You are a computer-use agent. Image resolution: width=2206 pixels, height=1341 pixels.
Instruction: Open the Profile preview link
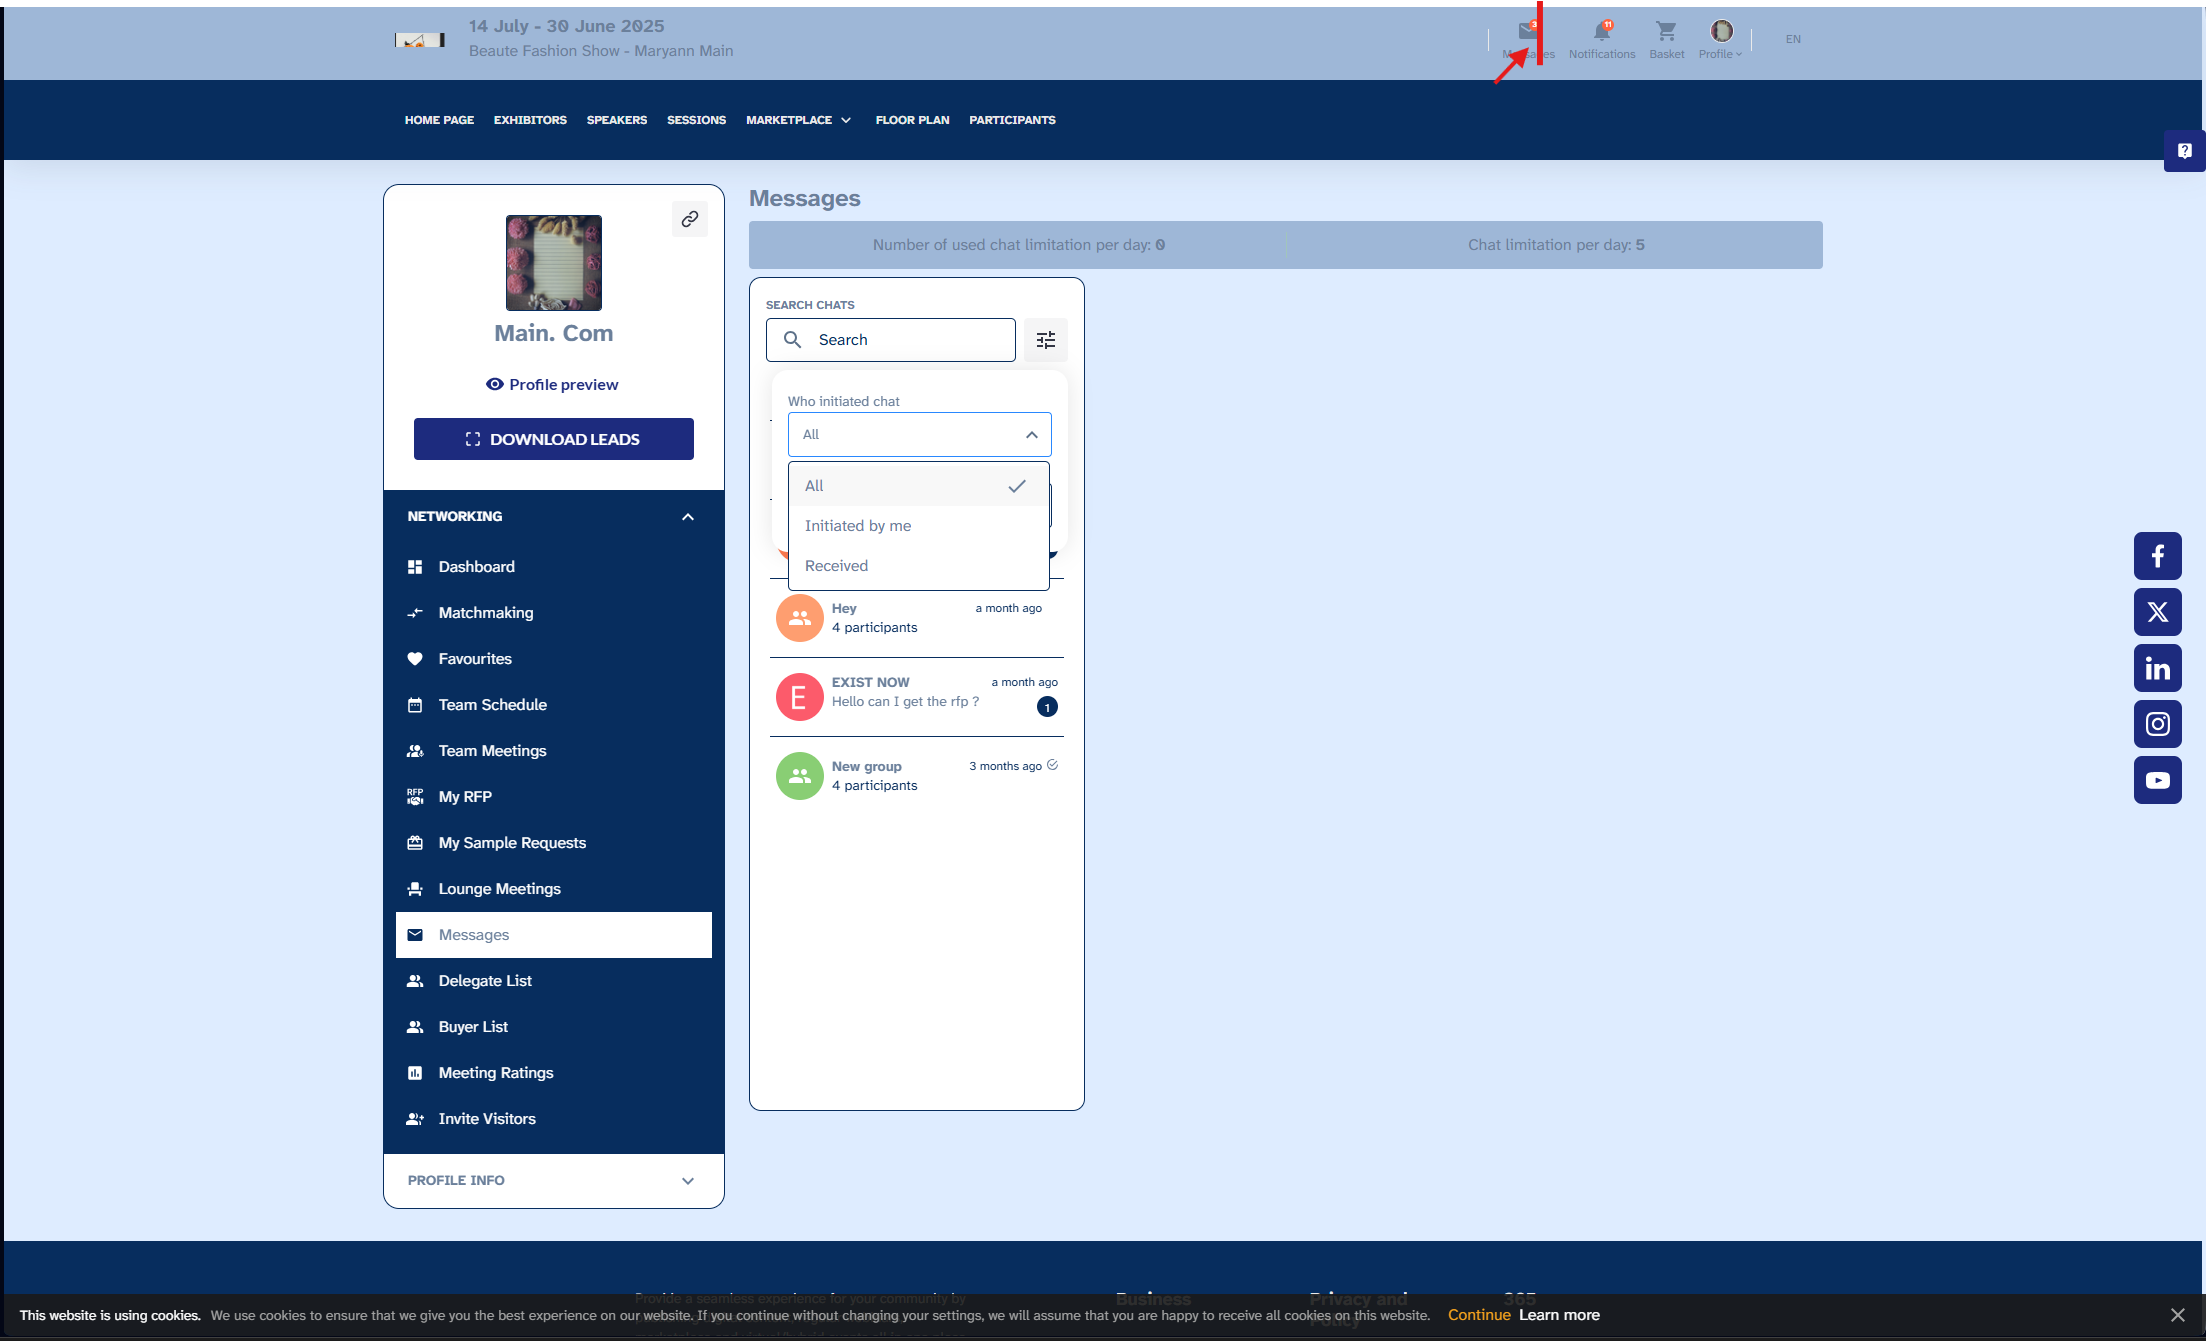pyautogui.click(x=553, y=385)
